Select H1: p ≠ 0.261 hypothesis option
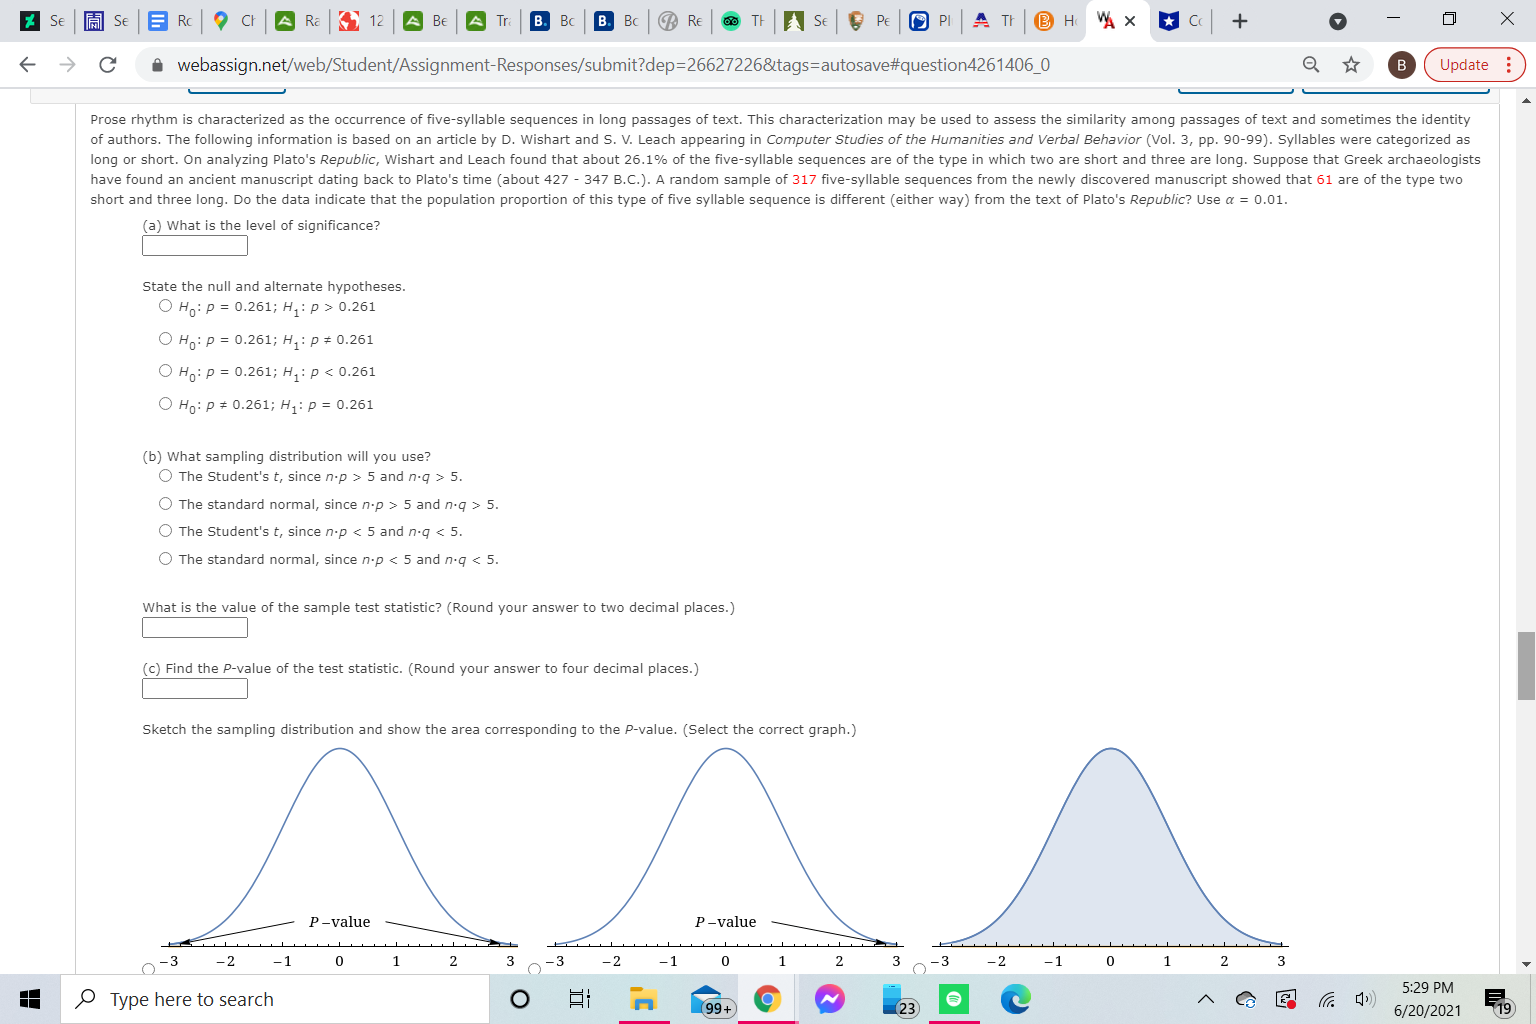Image resolution: width=1536 pixels, height=1024 pixels. pos(166,339)
